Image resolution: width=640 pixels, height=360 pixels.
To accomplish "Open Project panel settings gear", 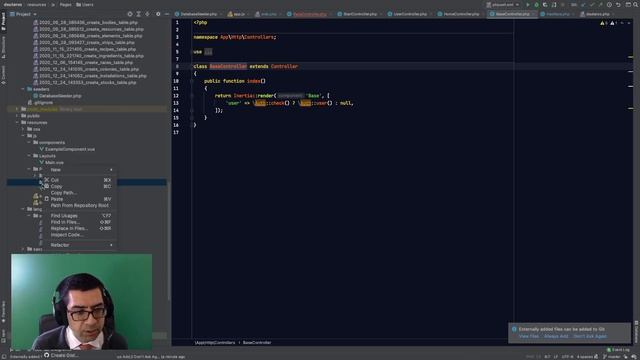I will (x=158, y=14).
